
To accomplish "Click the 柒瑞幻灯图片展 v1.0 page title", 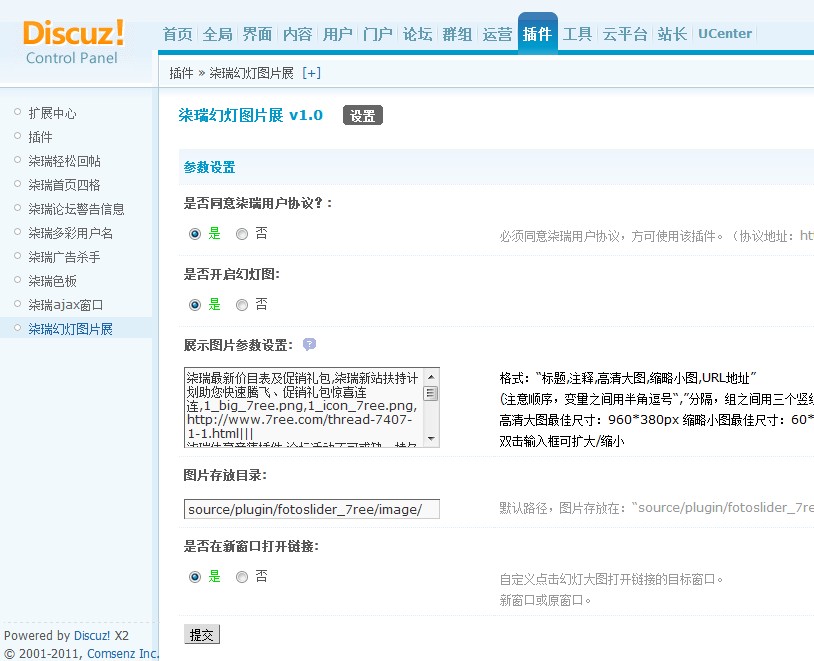I will (x=251, y=115).
